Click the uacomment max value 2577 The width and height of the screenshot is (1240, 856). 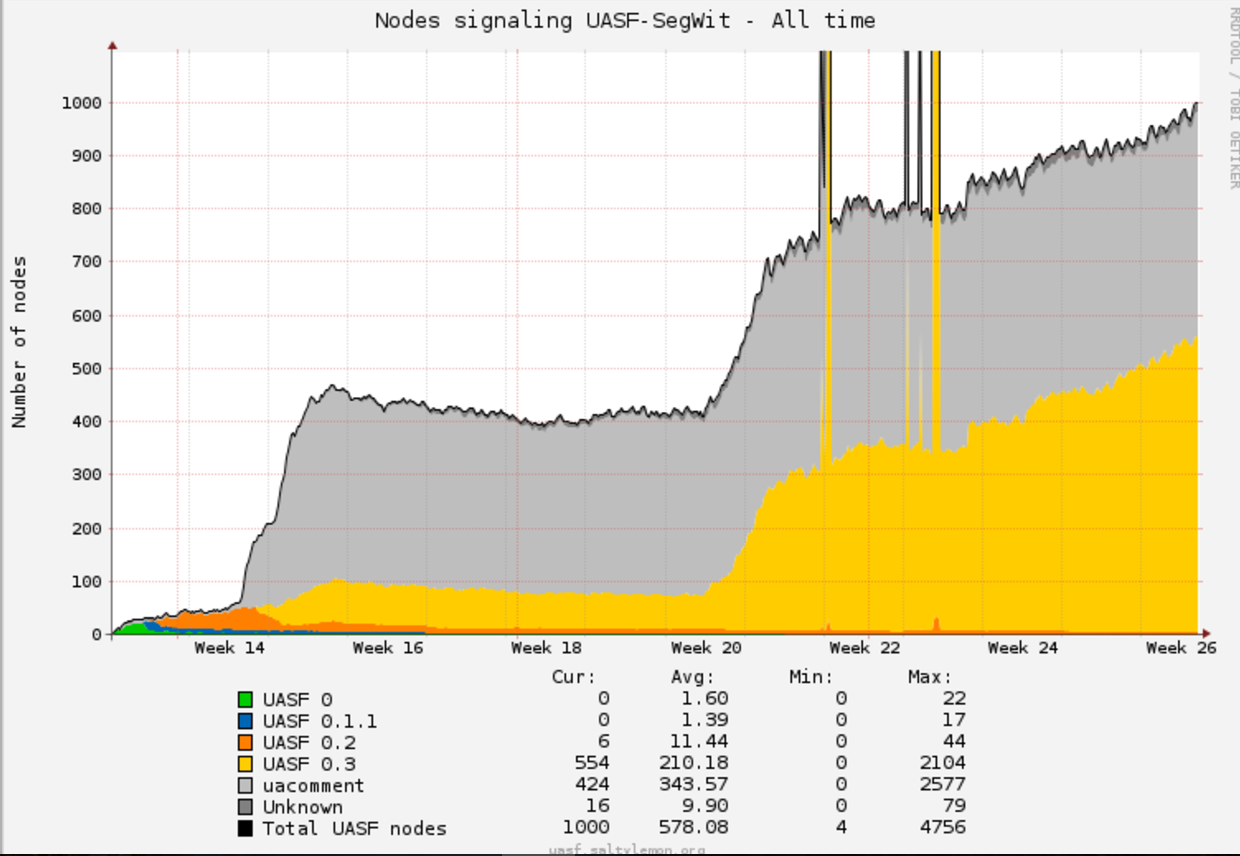(x=945, y=786)
